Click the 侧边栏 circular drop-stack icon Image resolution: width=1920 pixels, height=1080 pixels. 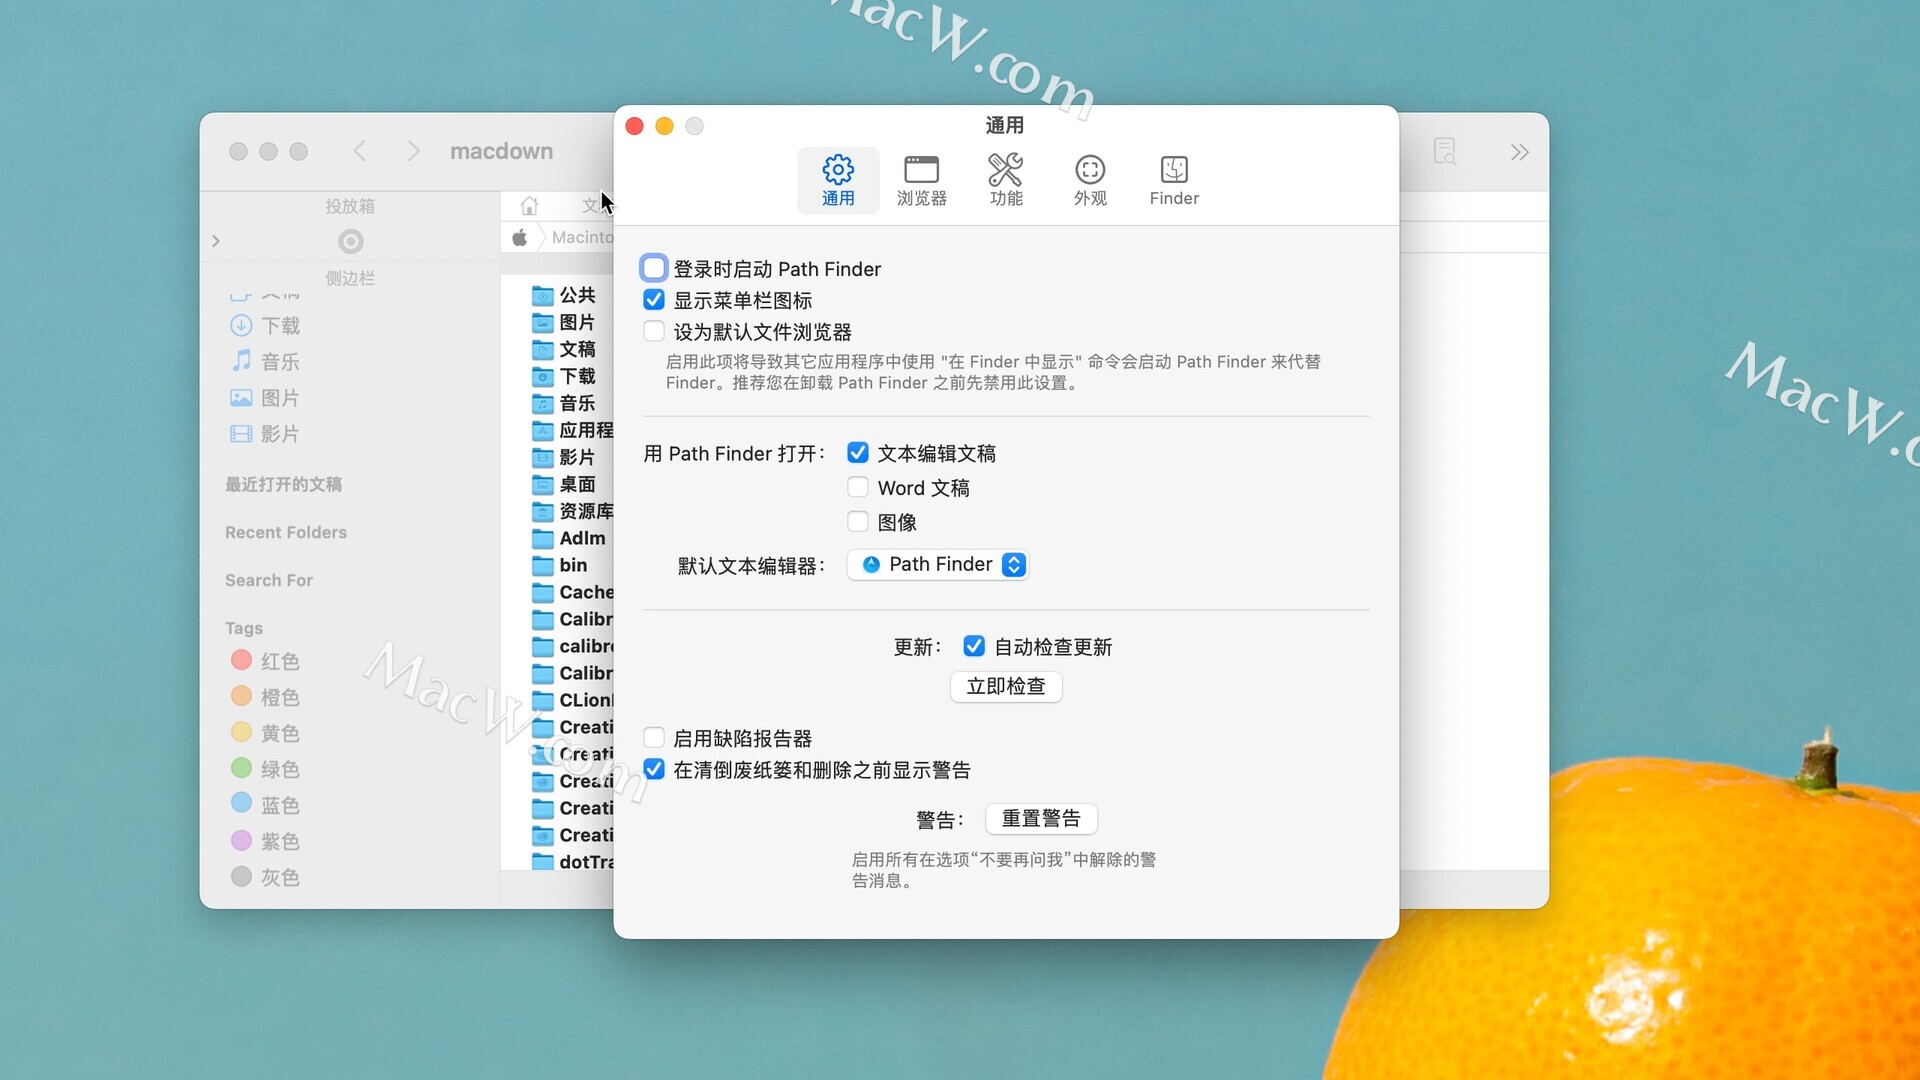pos(350,241)
